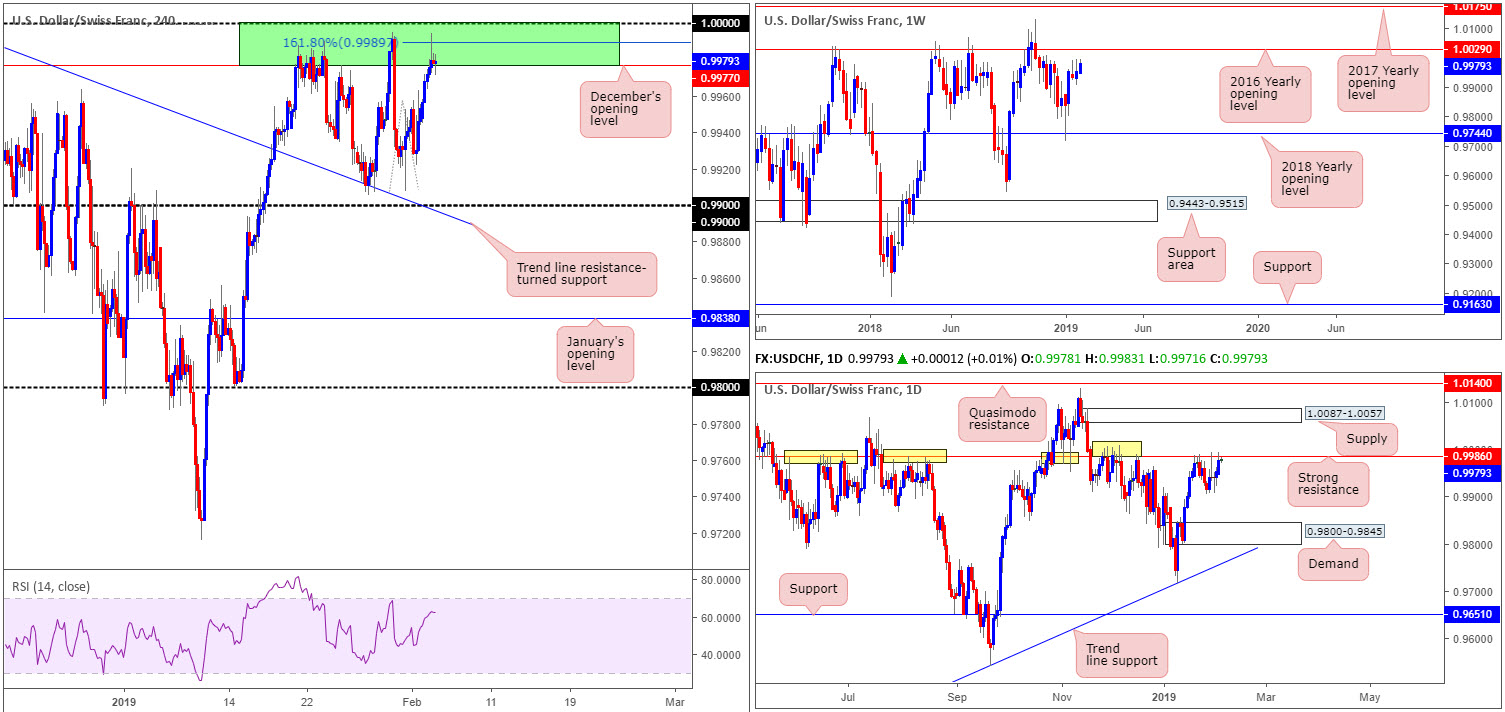Click the red 1.00290 price label

coord(1473,48)
